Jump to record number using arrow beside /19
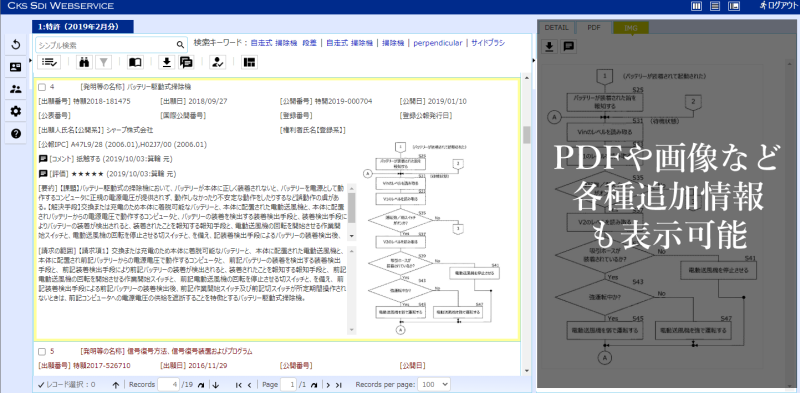This screenshot has width=800, height=393. [201, 385]
